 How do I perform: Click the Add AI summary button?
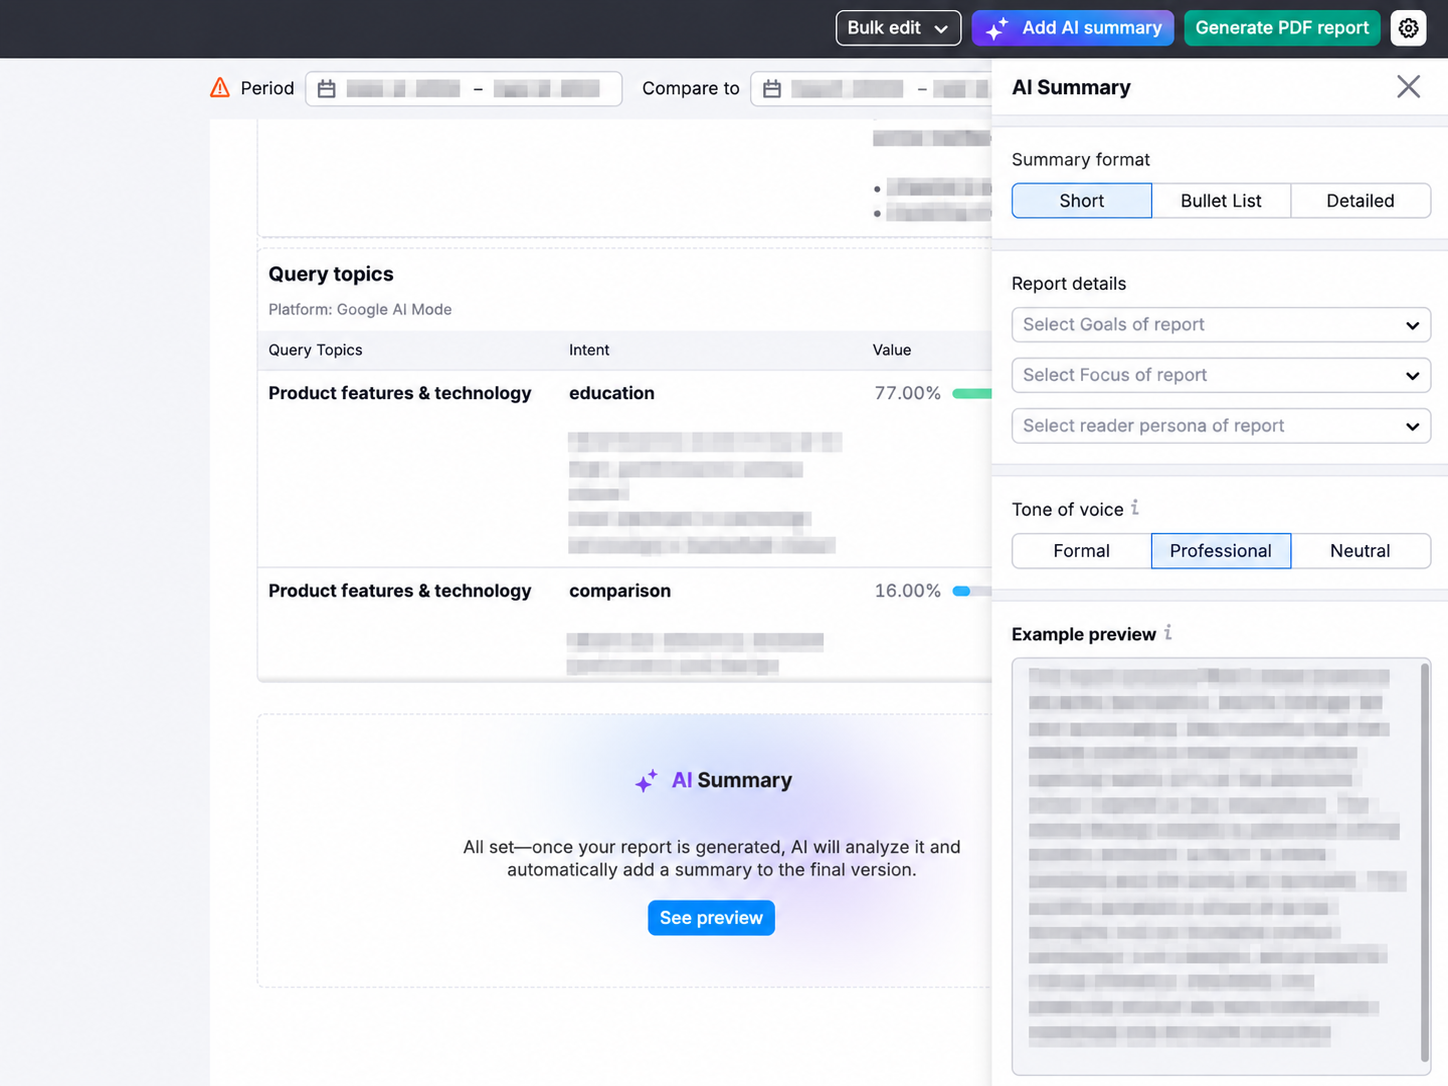pyautogui.click(x=1073, y=28)
